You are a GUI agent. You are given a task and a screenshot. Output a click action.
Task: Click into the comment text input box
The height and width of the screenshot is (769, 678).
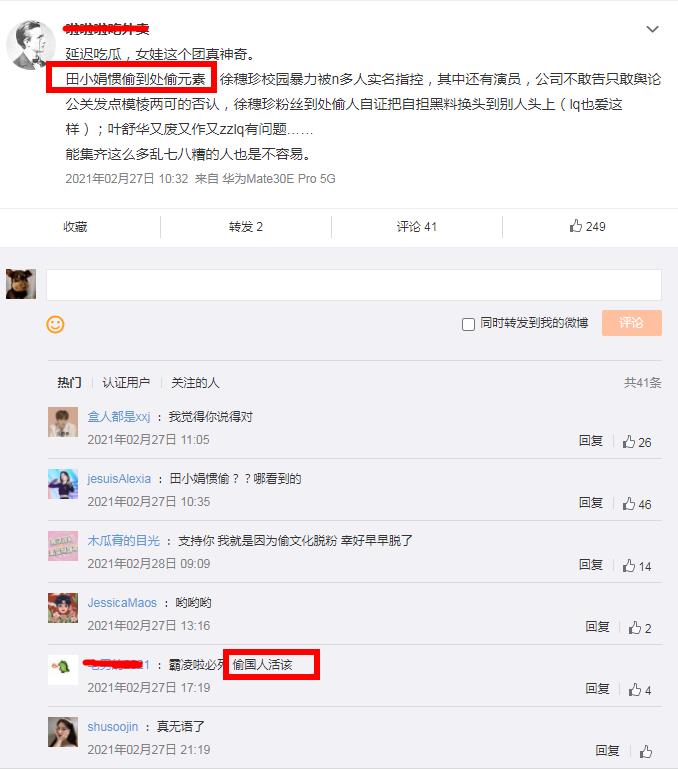point(354,284)
